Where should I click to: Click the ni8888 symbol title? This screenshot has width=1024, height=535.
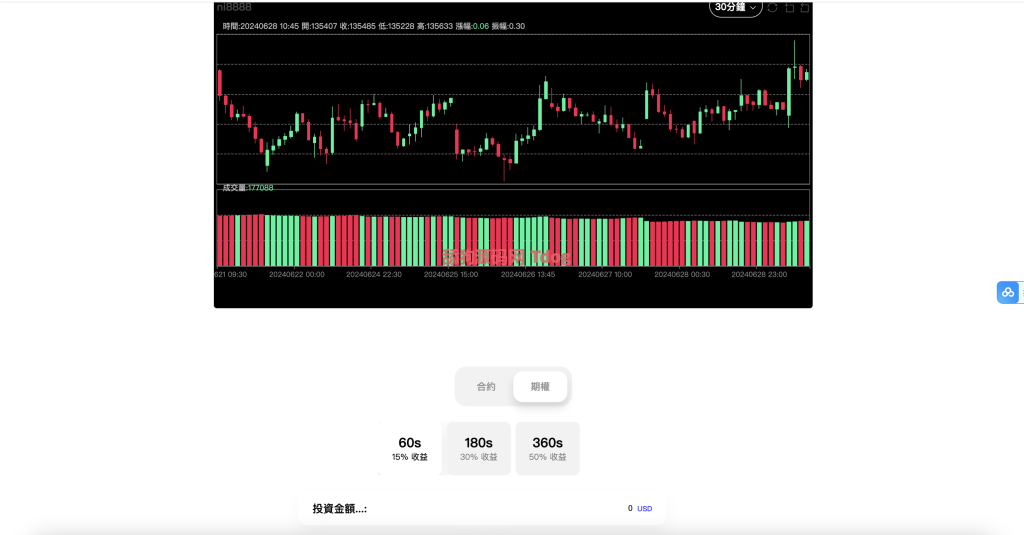(234, 7)
